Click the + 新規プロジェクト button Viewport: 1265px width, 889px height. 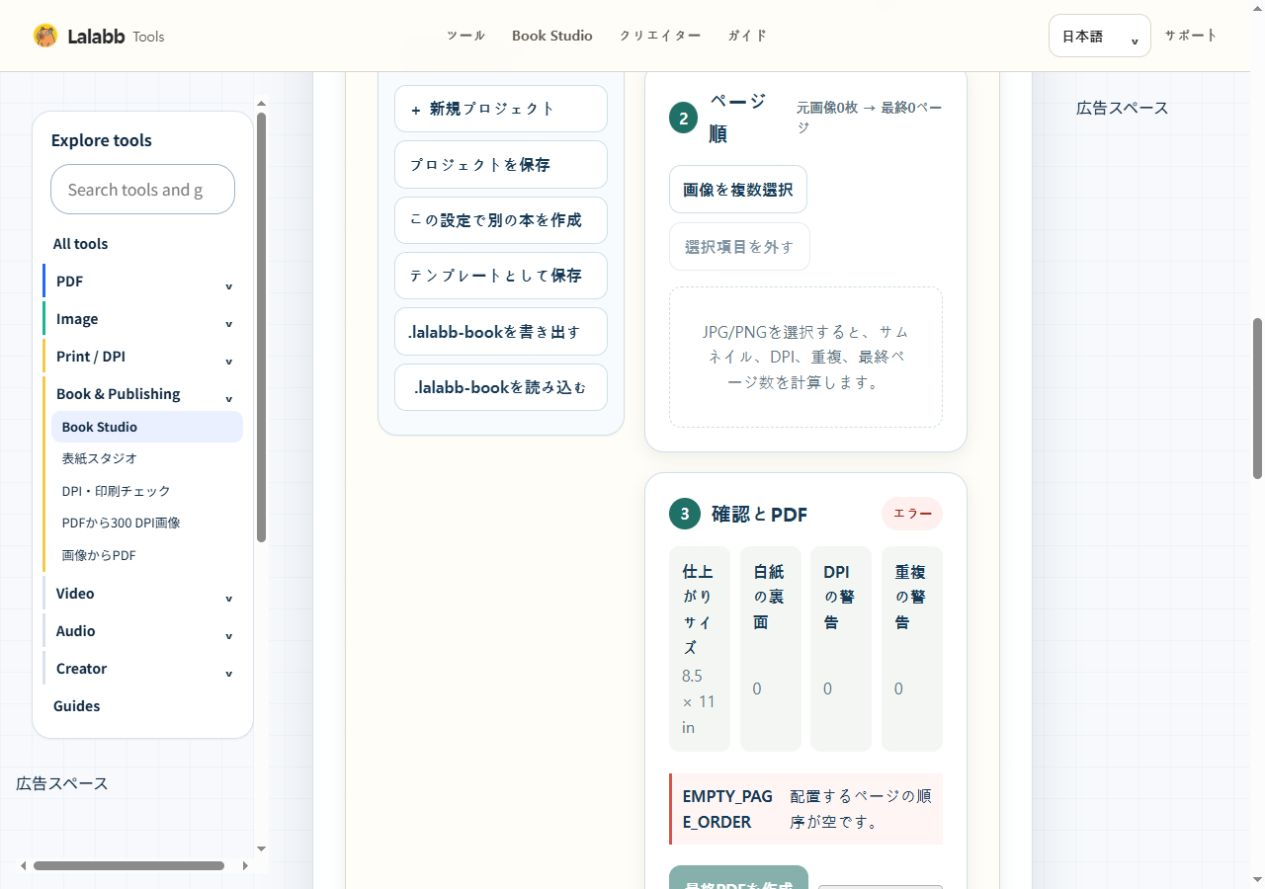(501, 108)
